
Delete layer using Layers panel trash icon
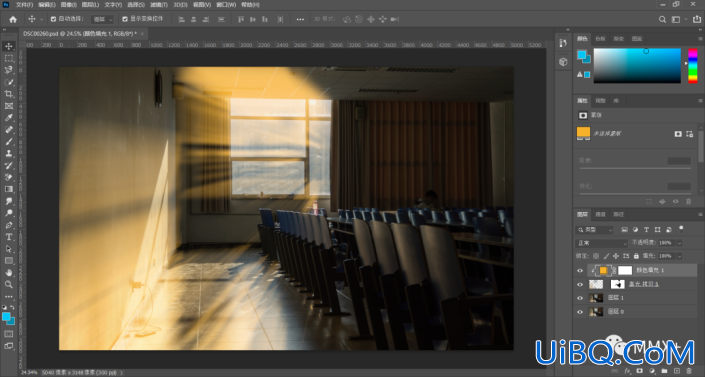(x=689, y=371)
